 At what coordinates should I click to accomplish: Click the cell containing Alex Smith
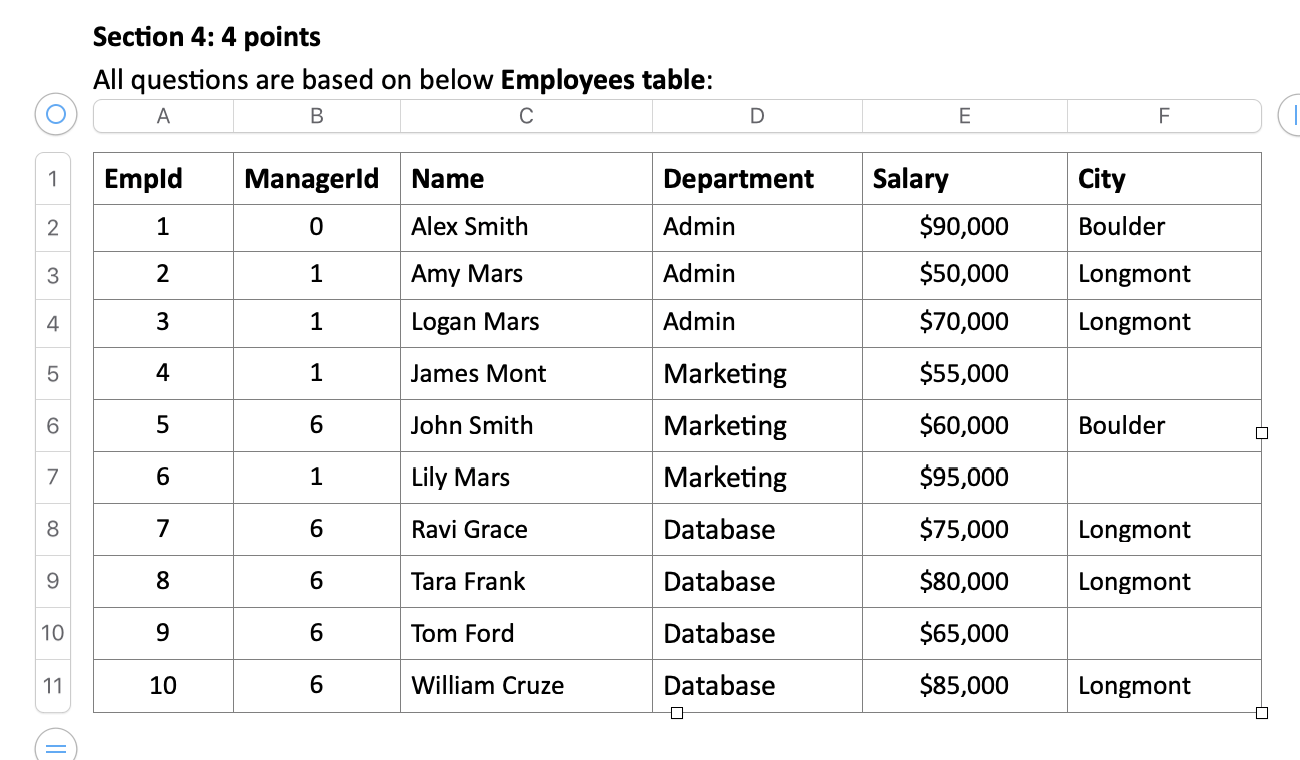469,226
